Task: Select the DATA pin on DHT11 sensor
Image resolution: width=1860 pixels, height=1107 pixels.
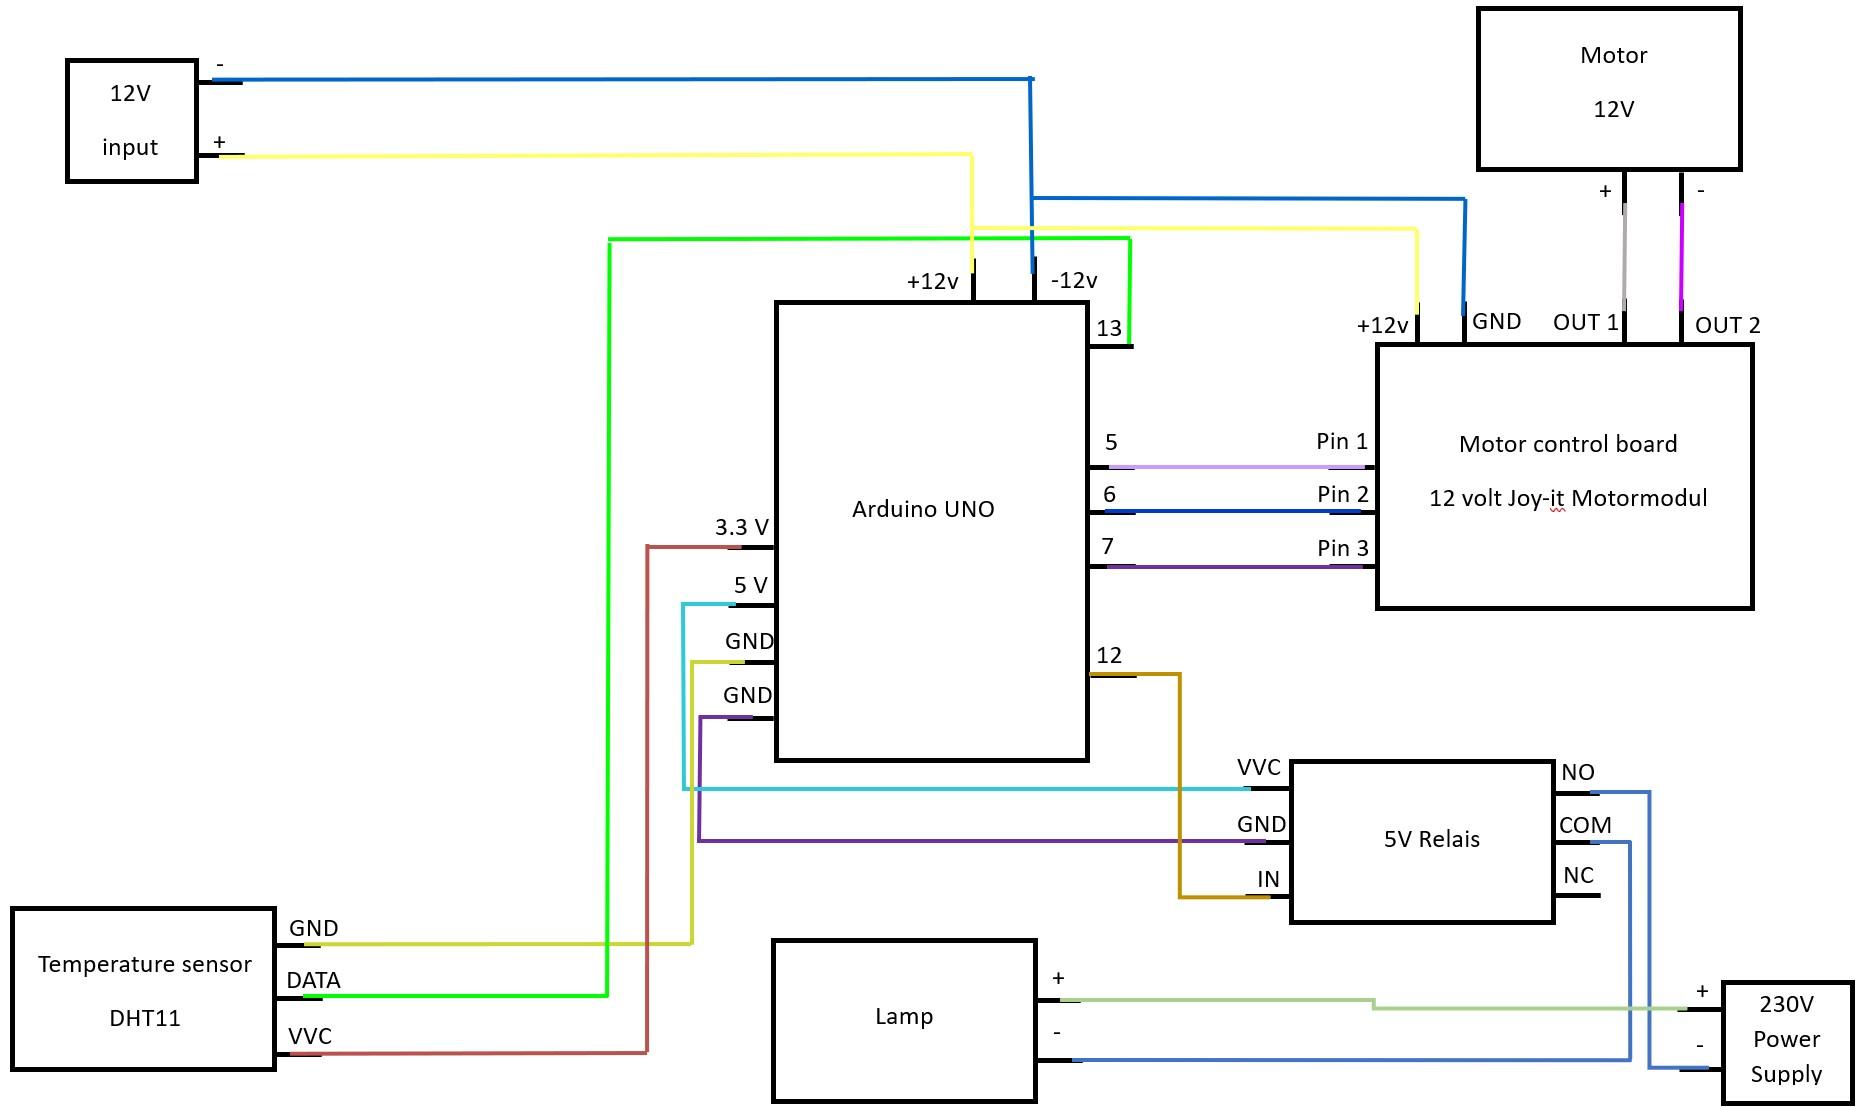Action: (x=312, y=980)
